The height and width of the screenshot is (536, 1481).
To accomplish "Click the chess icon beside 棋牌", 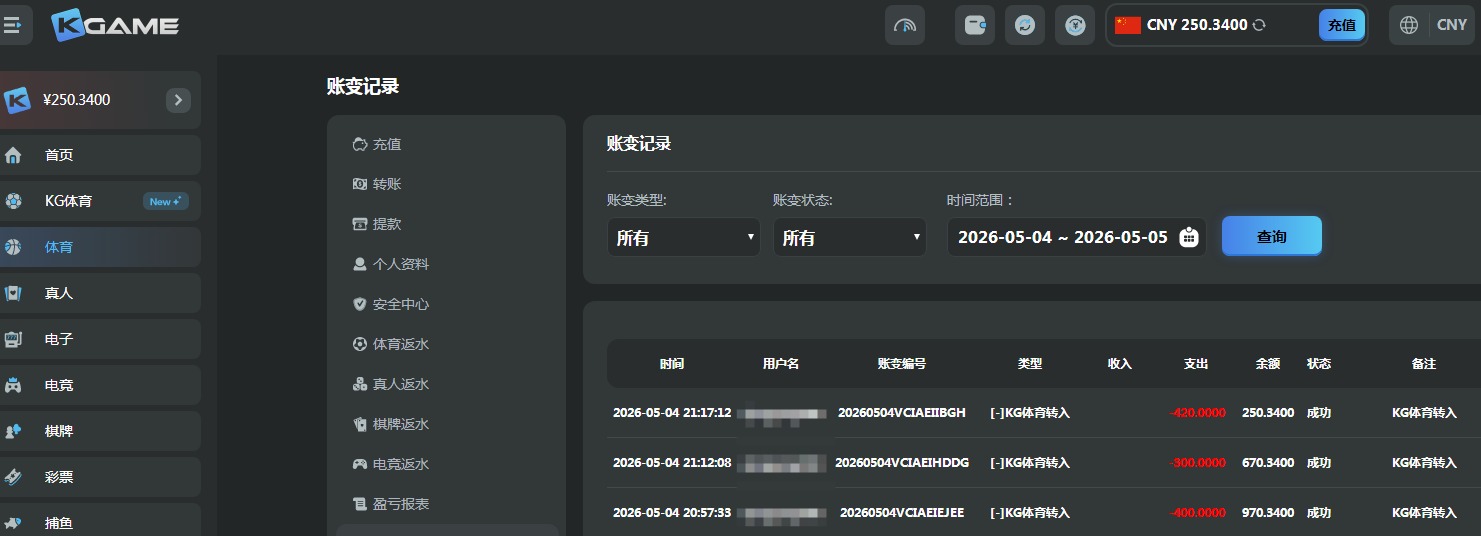I will pos(13,431).
